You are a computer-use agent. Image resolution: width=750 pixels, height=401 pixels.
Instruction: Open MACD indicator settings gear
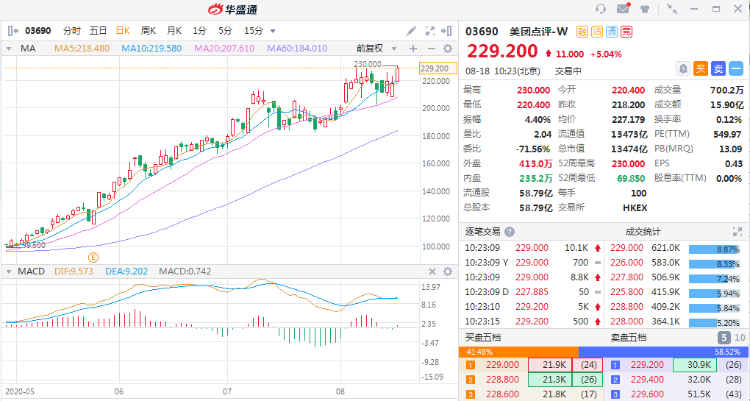pyautogui.click(x=448, y=272)
